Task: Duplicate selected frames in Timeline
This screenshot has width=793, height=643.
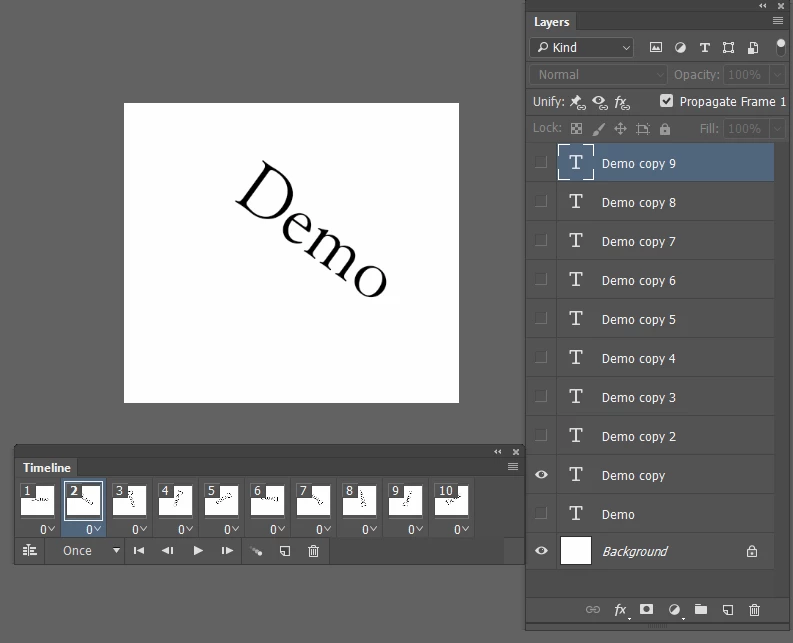Action: click(x=285, y=551)
